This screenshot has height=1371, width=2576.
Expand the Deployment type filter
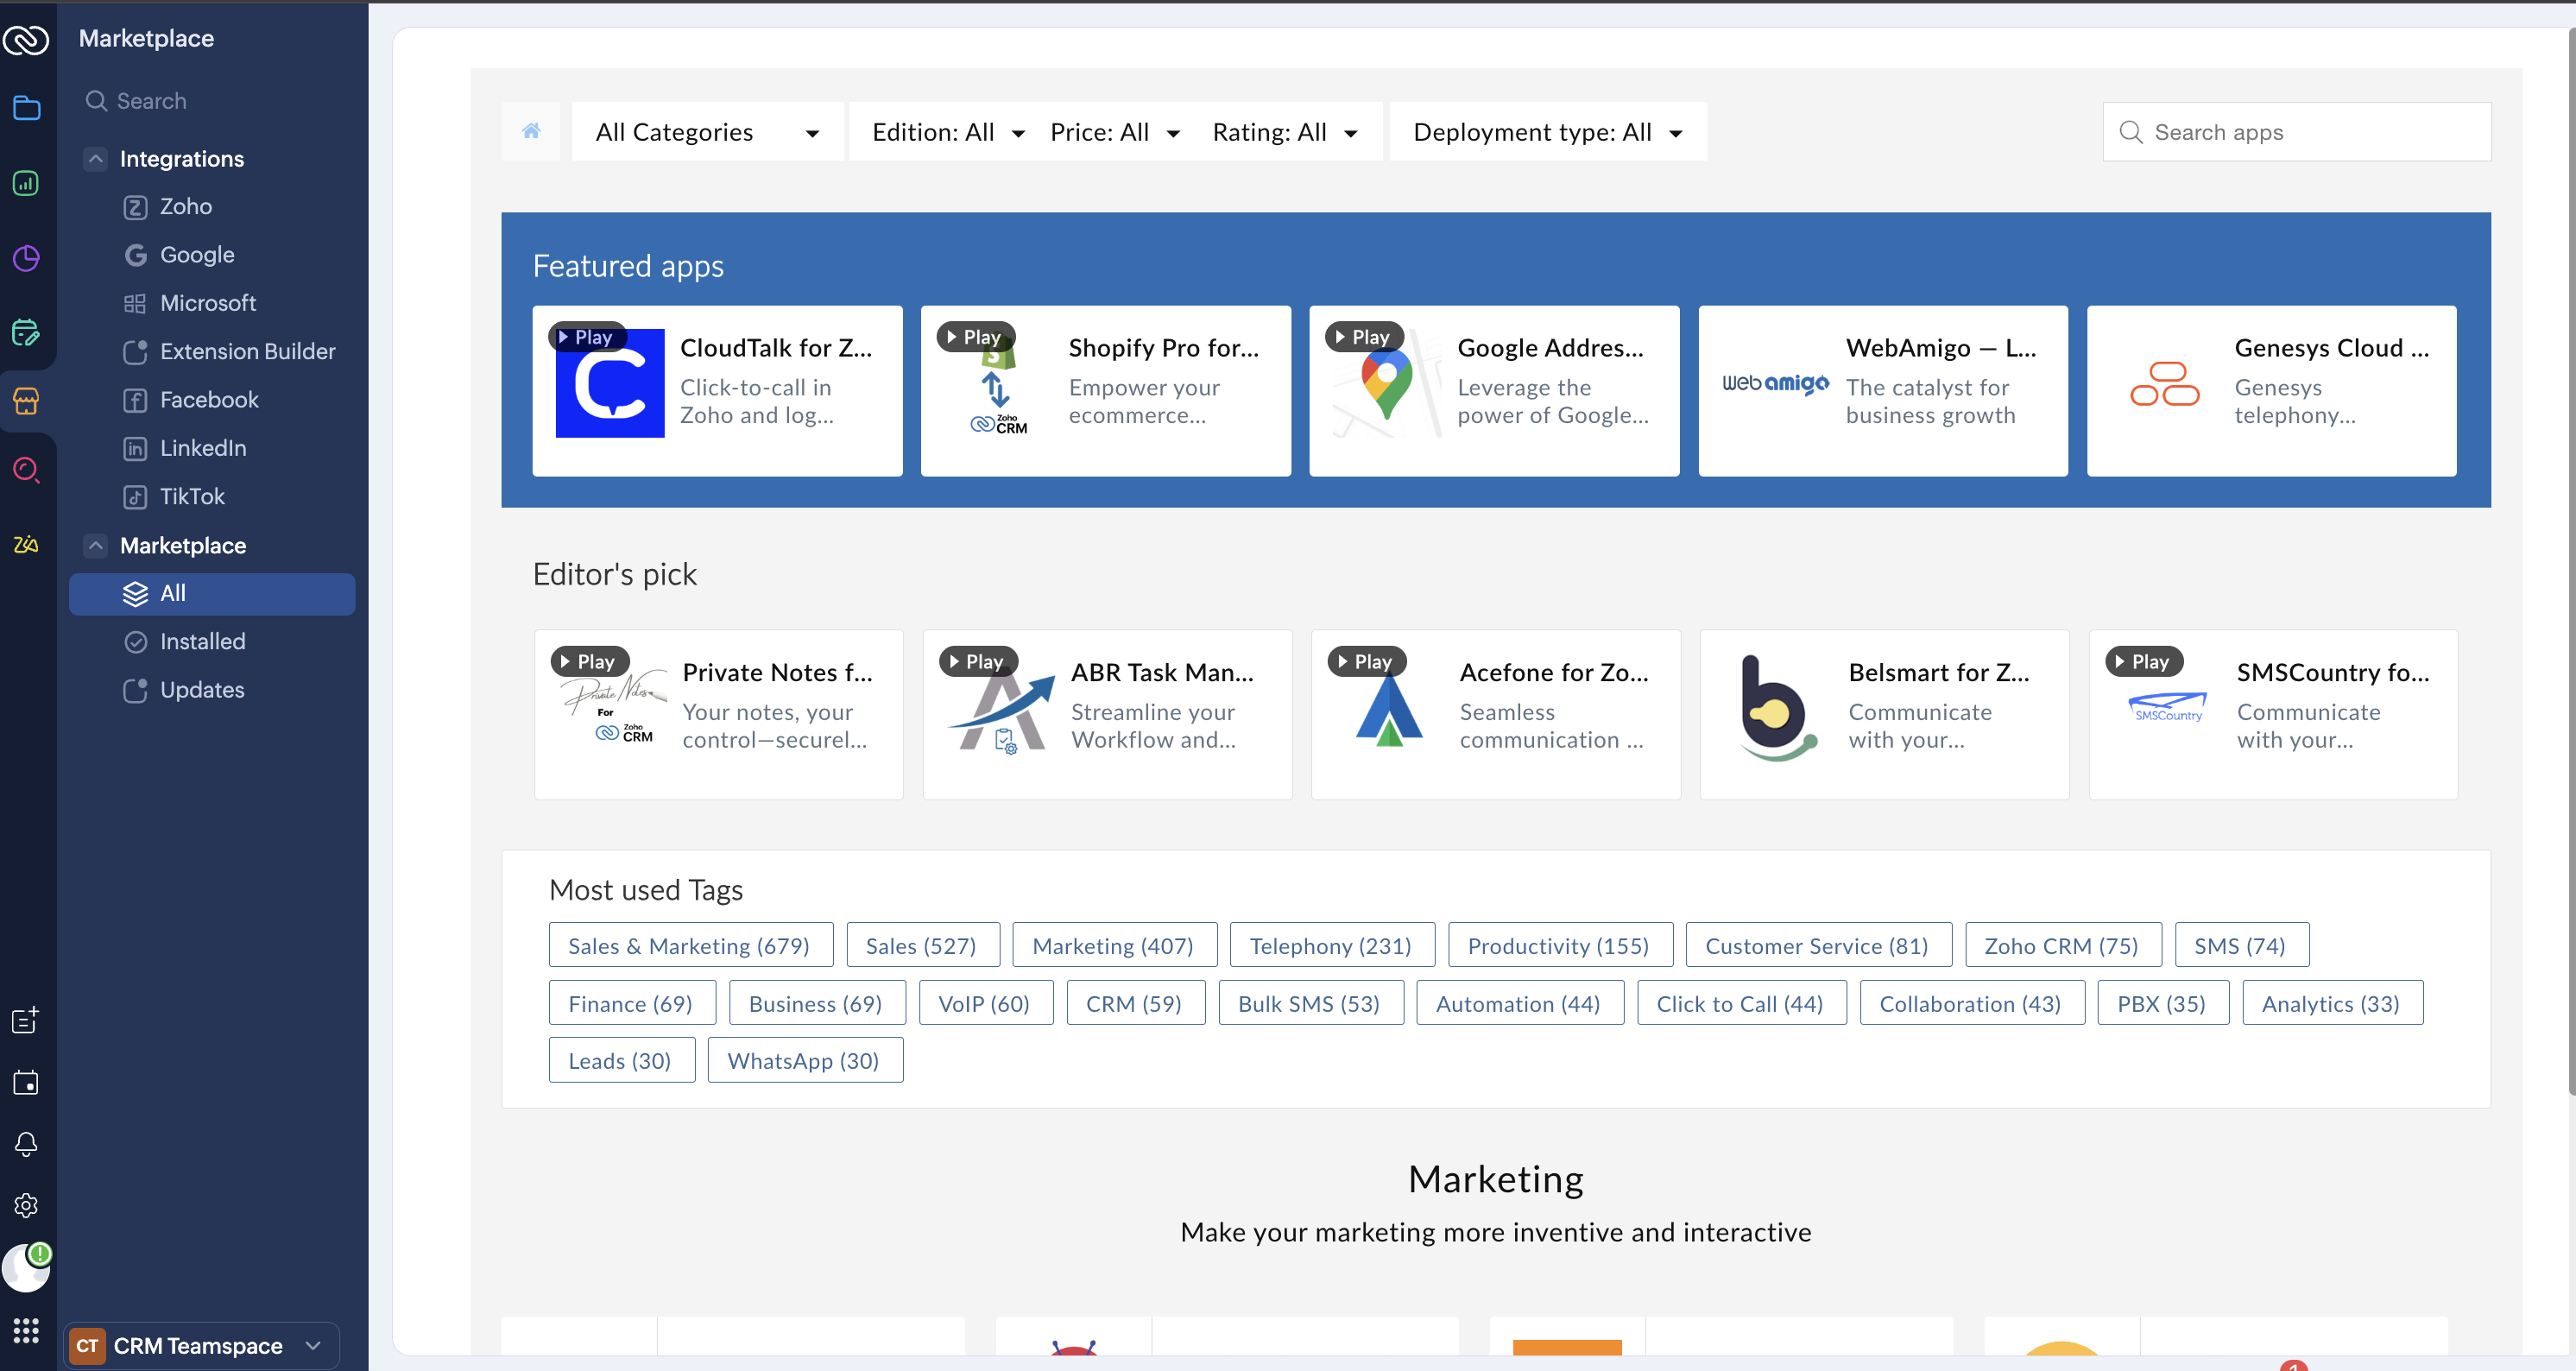pos(1547,132)
